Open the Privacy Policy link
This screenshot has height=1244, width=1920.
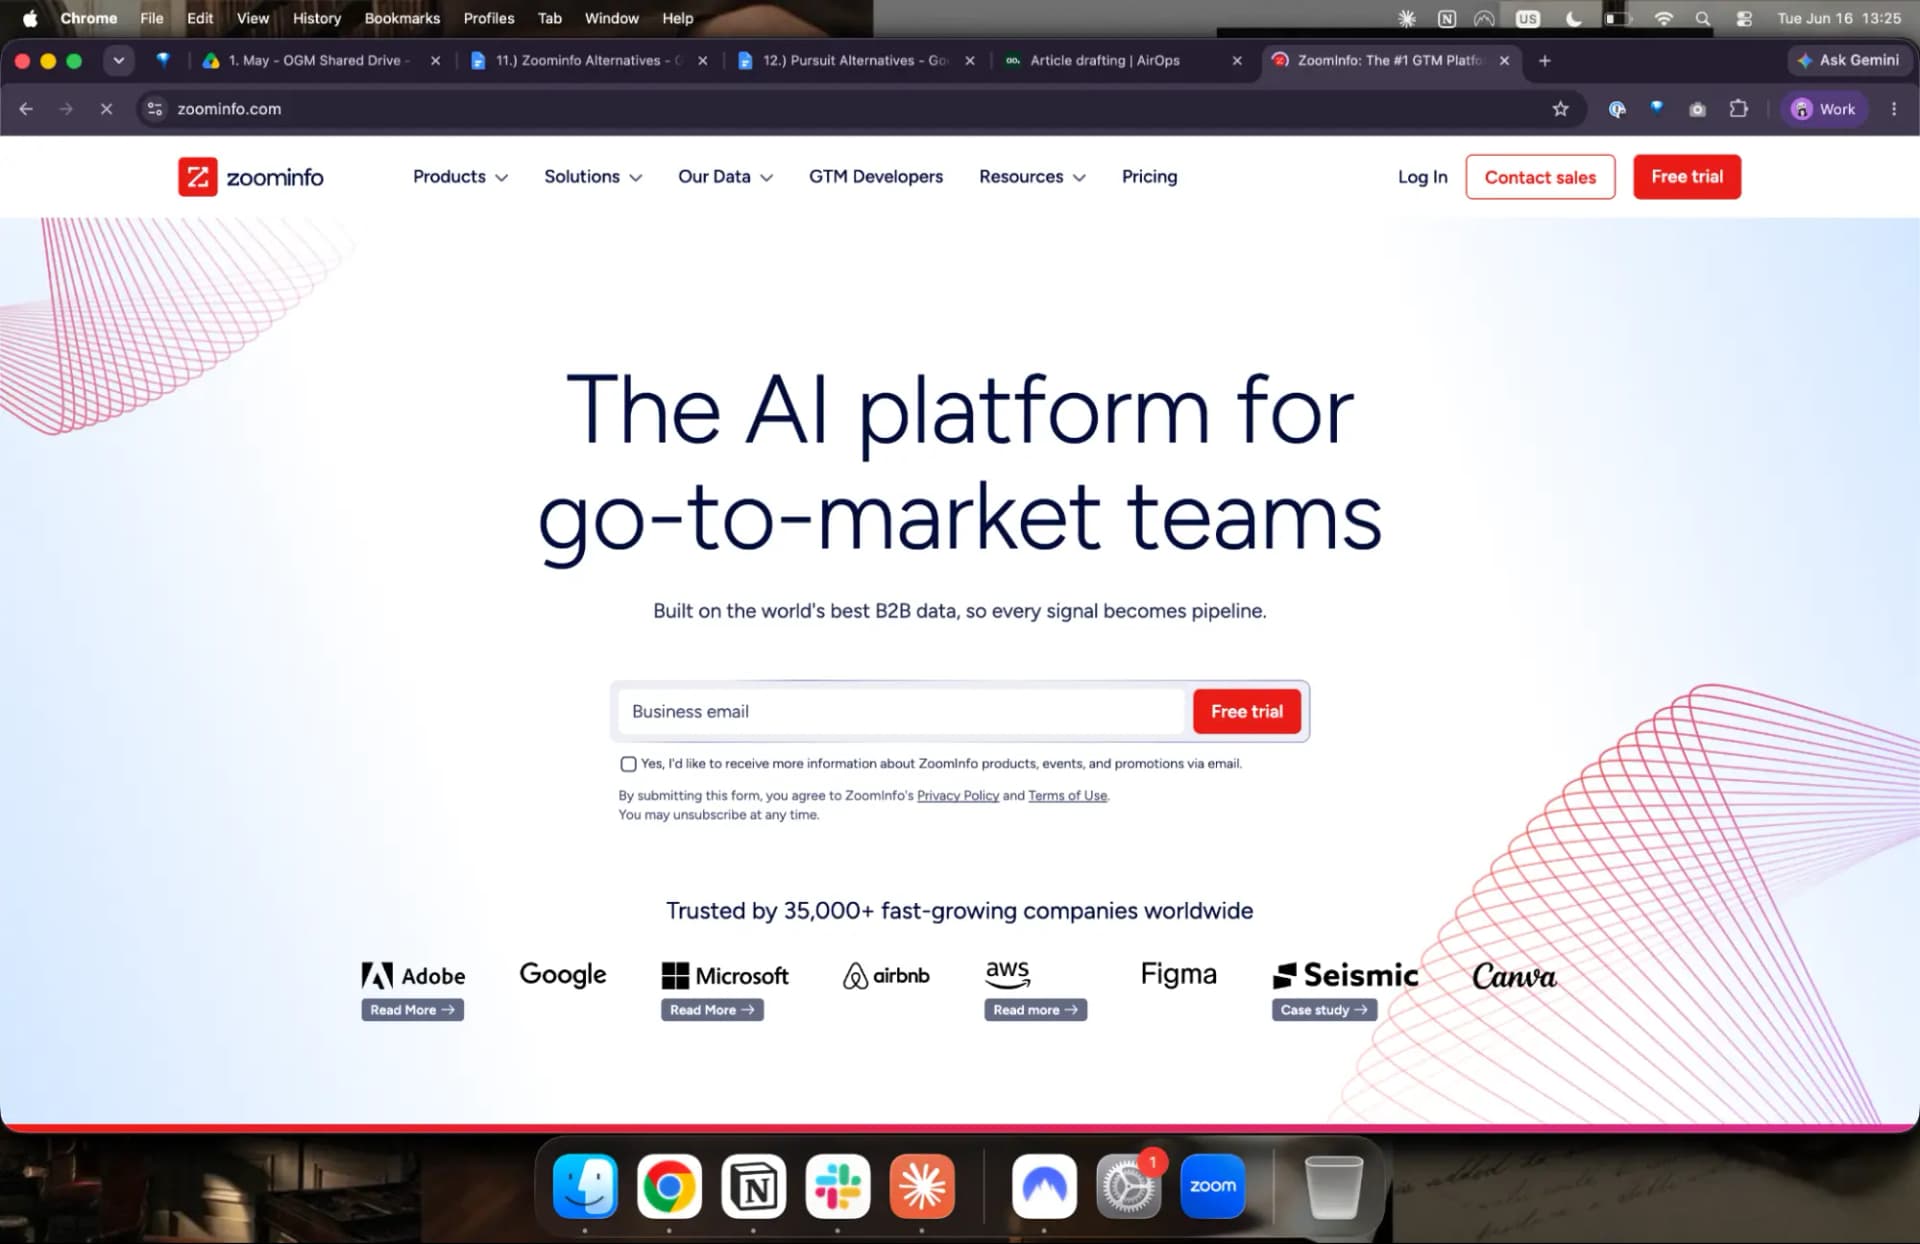pyautogui.click(x=958, y=796)
